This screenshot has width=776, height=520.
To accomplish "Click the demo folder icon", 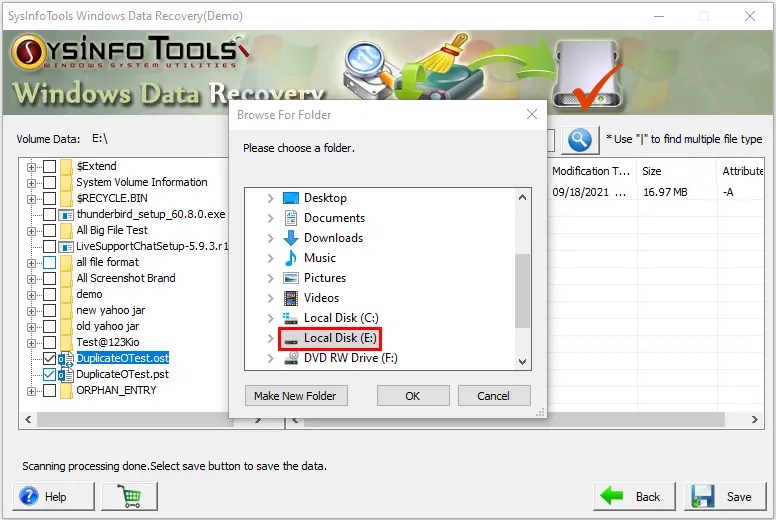I will 66,294.
